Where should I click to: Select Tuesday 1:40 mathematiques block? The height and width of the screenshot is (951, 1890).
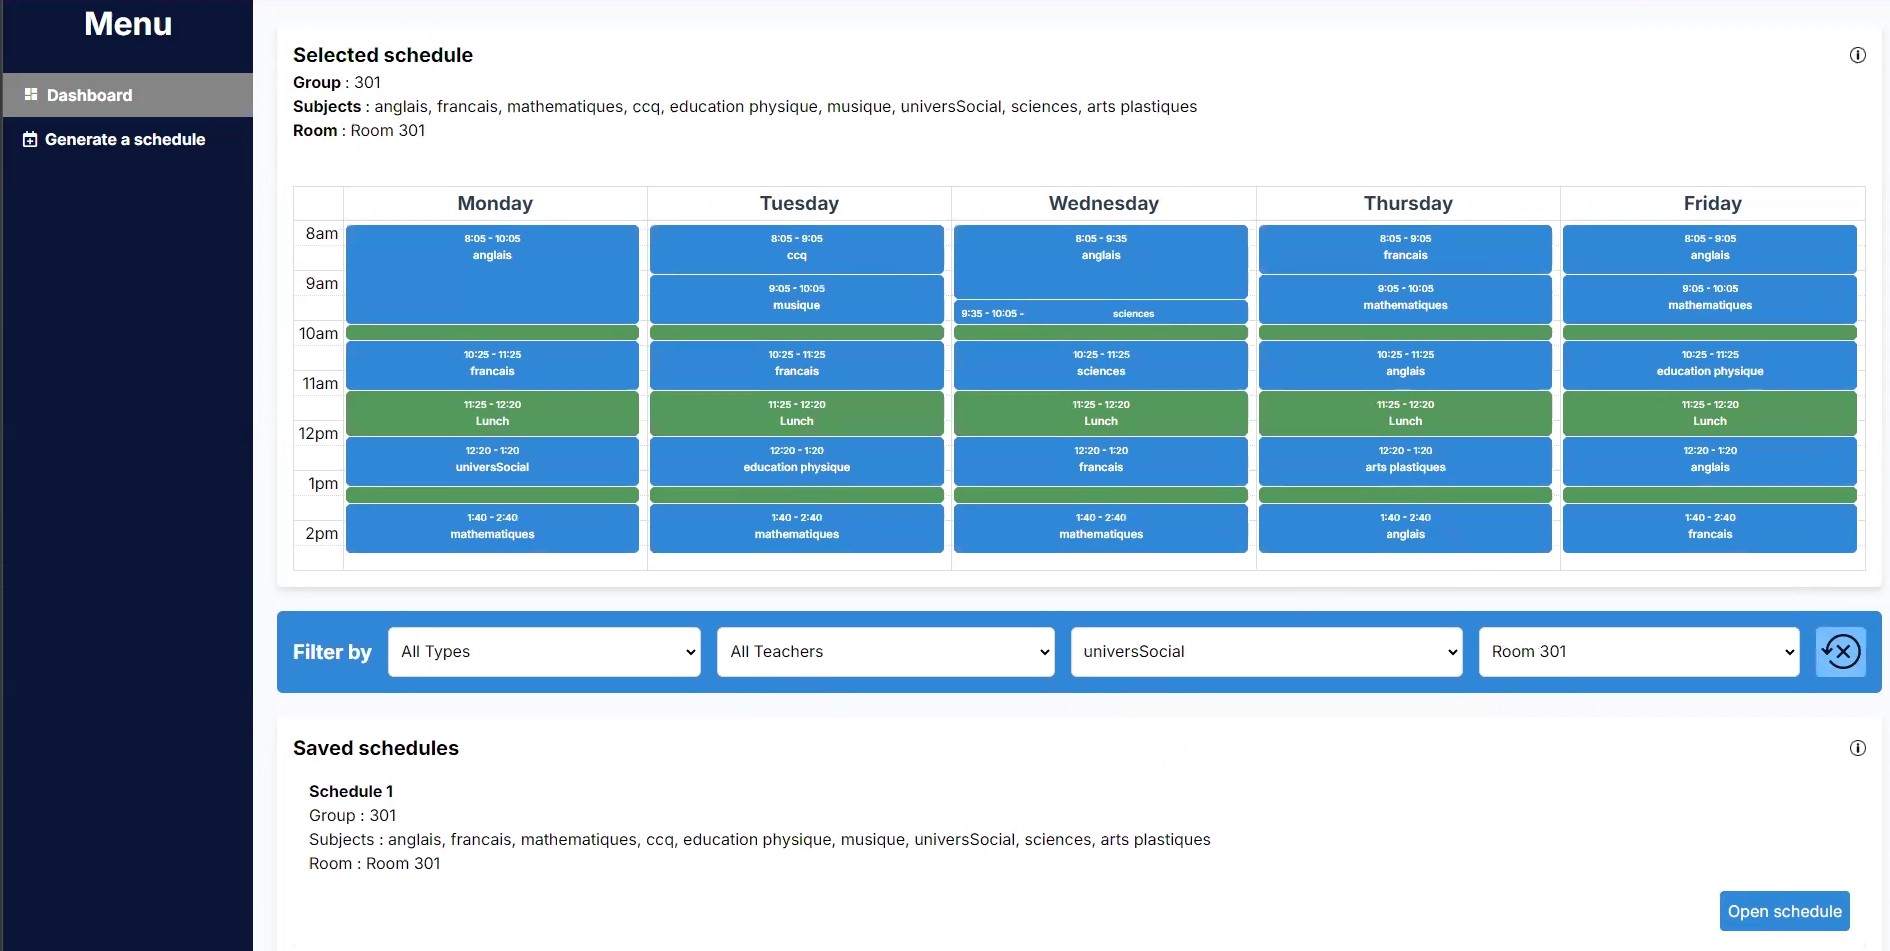796,528
